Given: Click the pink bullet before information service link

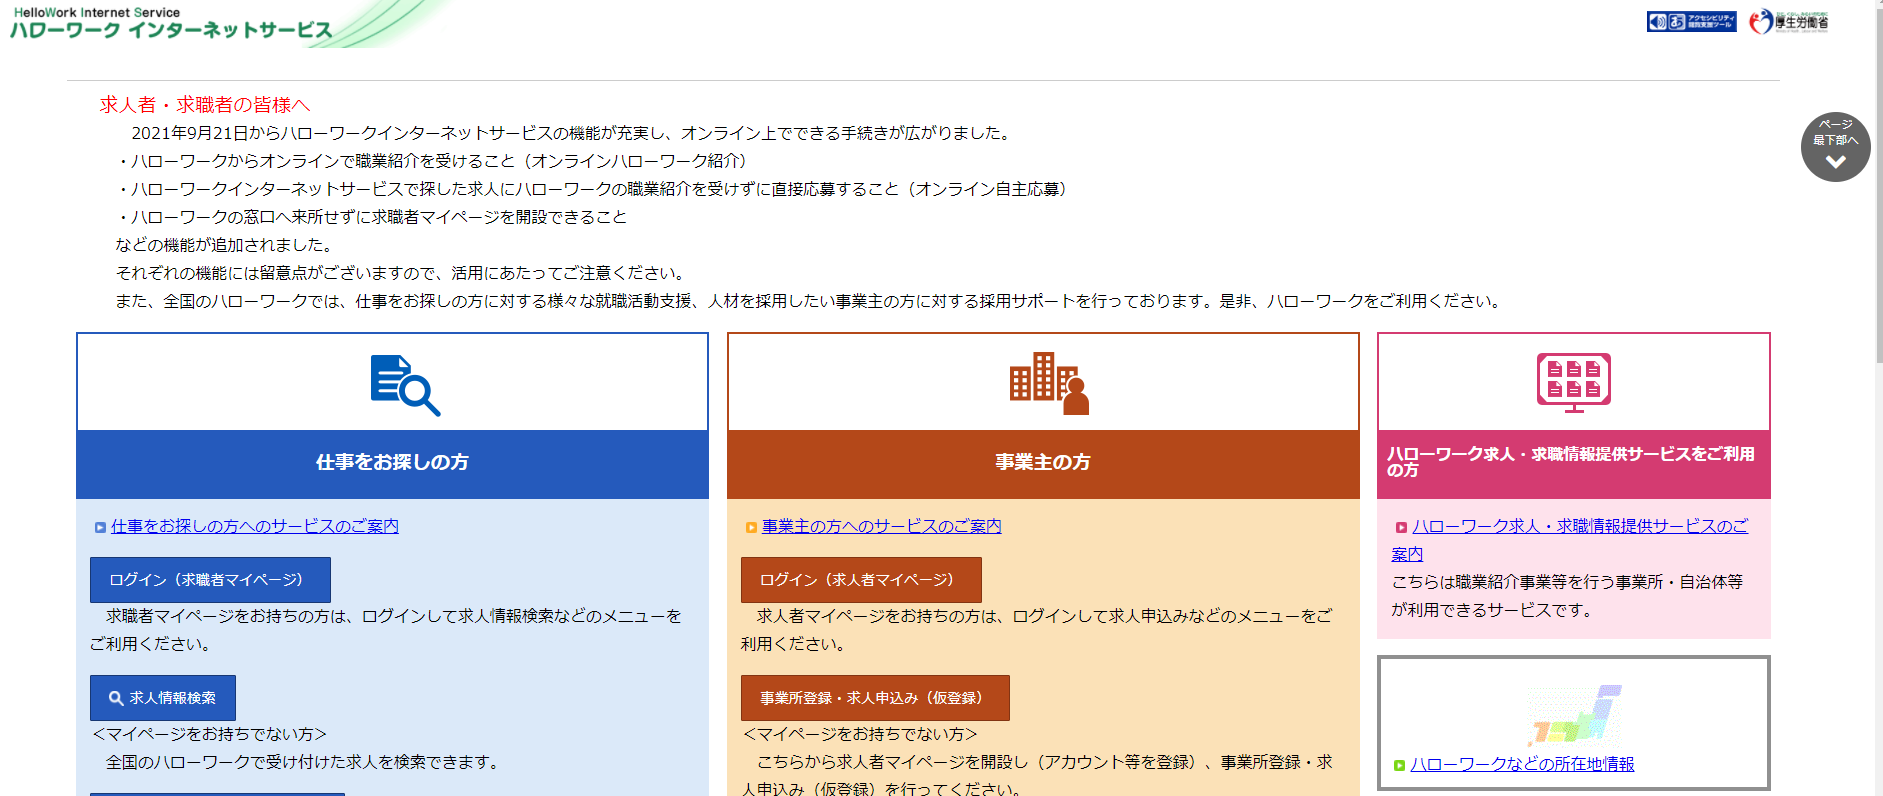Looking at the screenshot, I should point(1401,527).
